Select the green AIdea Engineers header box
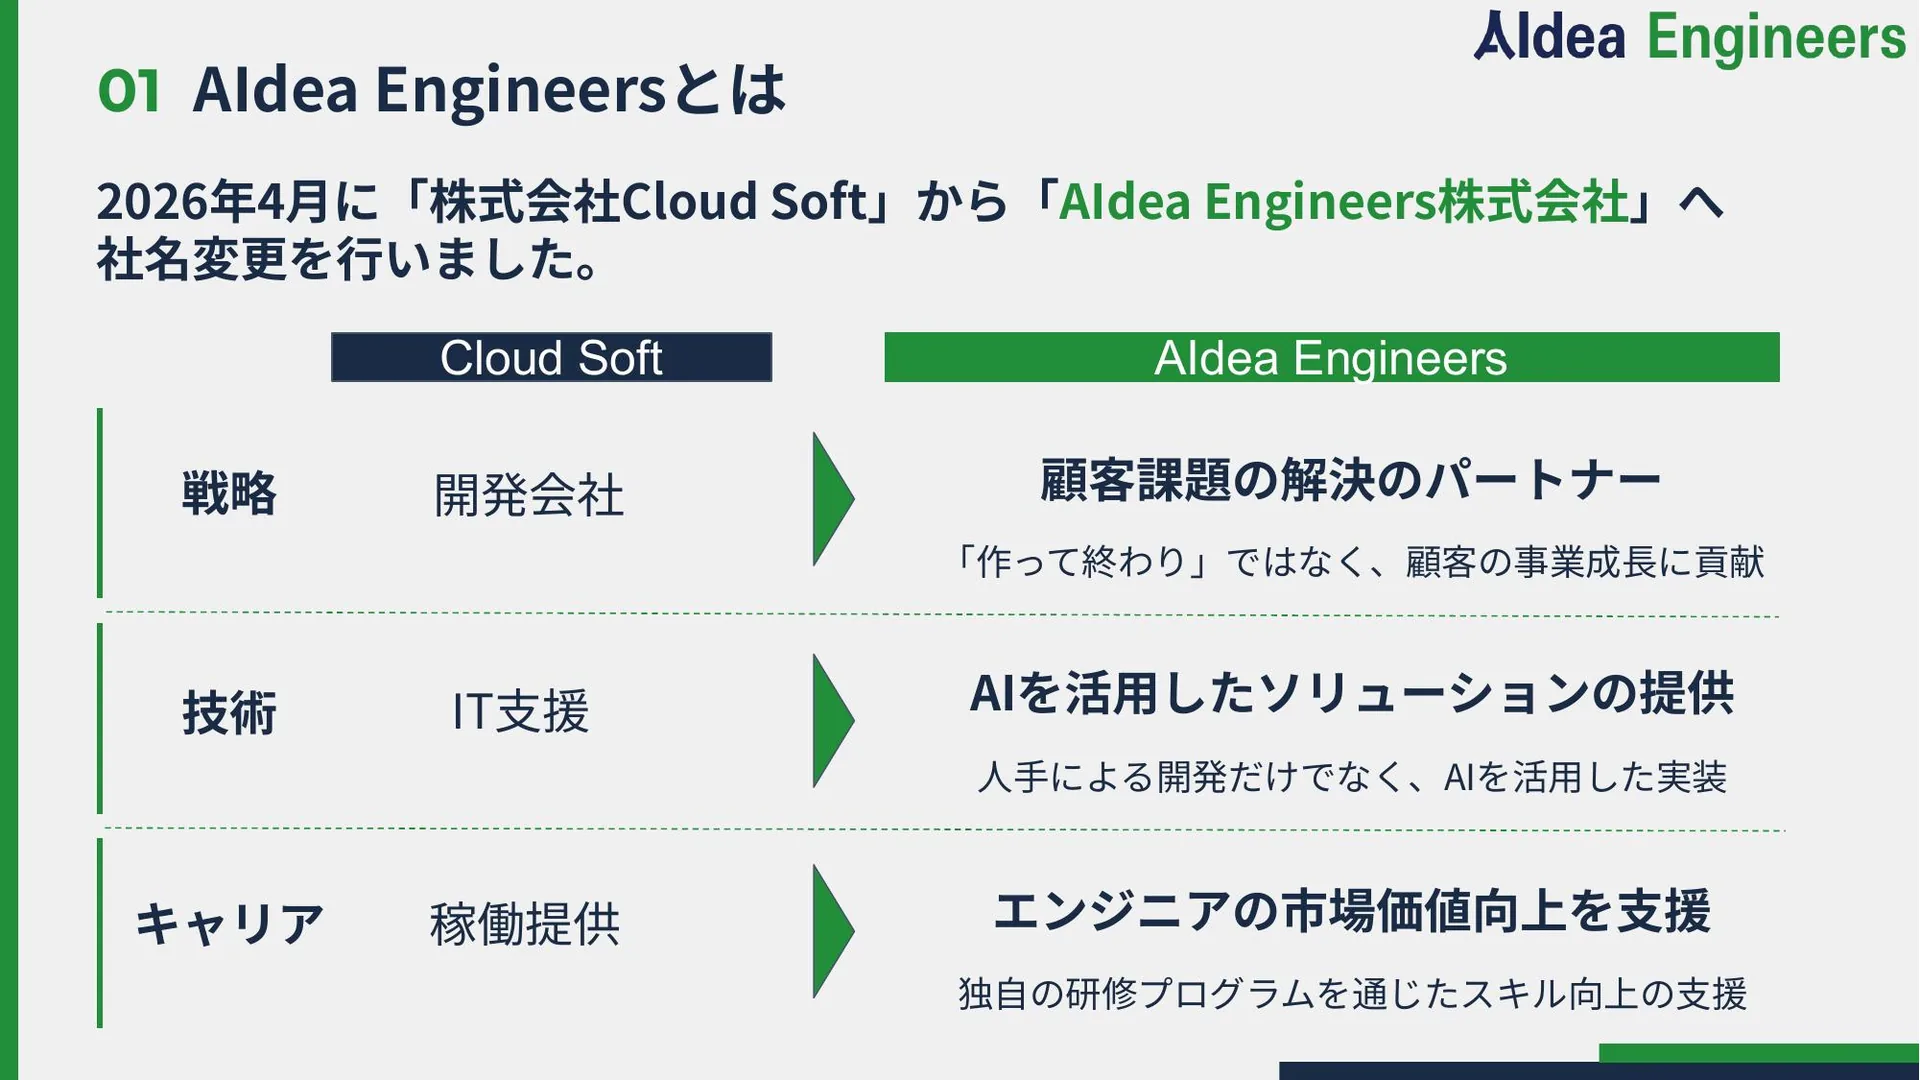Screen dimensions: 1920x1080 click(x=1331, y=357)
